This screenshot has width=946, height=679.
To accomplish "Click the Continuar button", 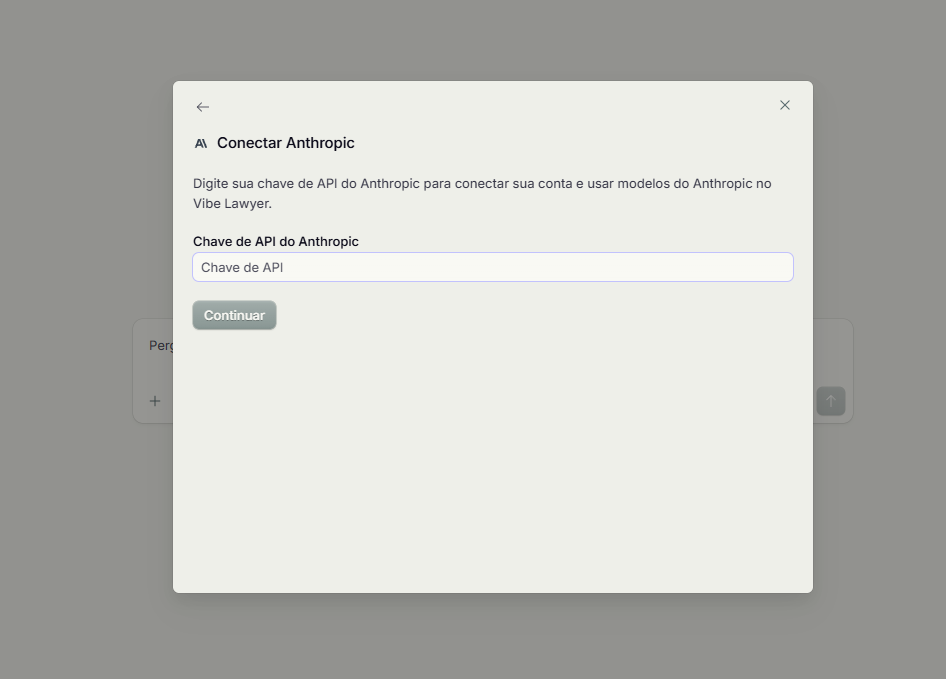I will [x=234, y=315].
